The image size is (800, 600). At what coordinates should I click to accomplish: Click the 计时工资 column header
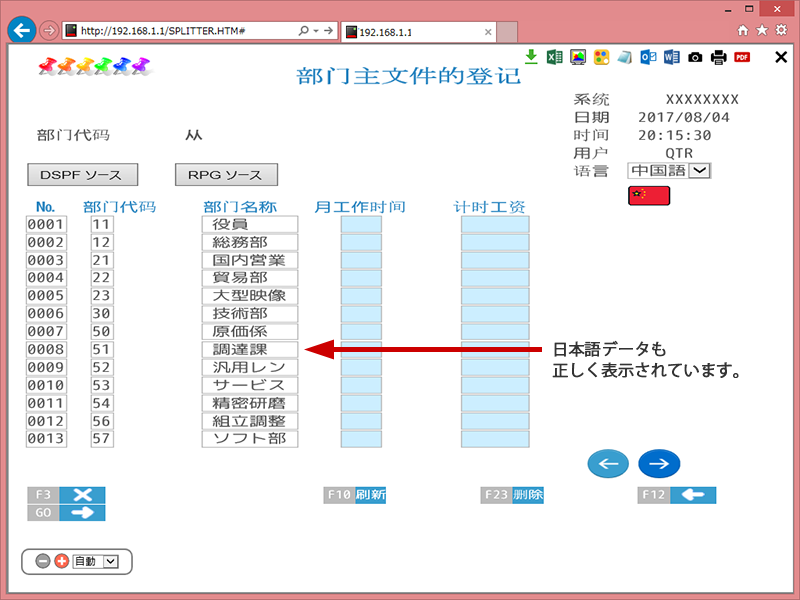(x=490, y=207)
